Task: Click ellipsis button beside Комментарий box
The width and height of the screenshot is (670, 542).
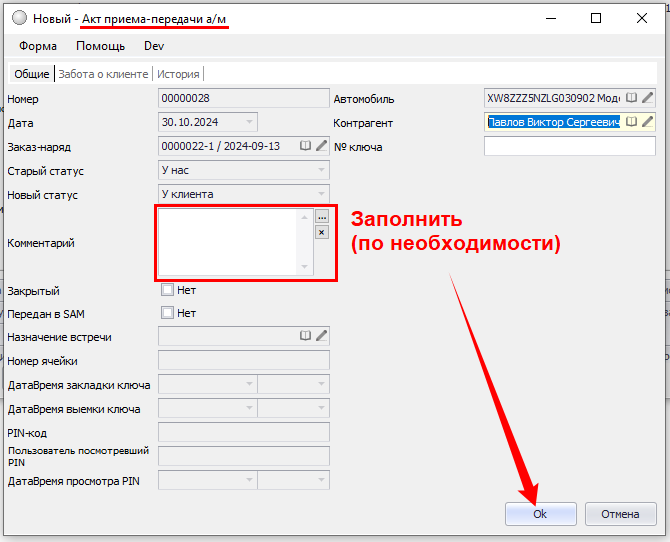Action: pos(321,216)
